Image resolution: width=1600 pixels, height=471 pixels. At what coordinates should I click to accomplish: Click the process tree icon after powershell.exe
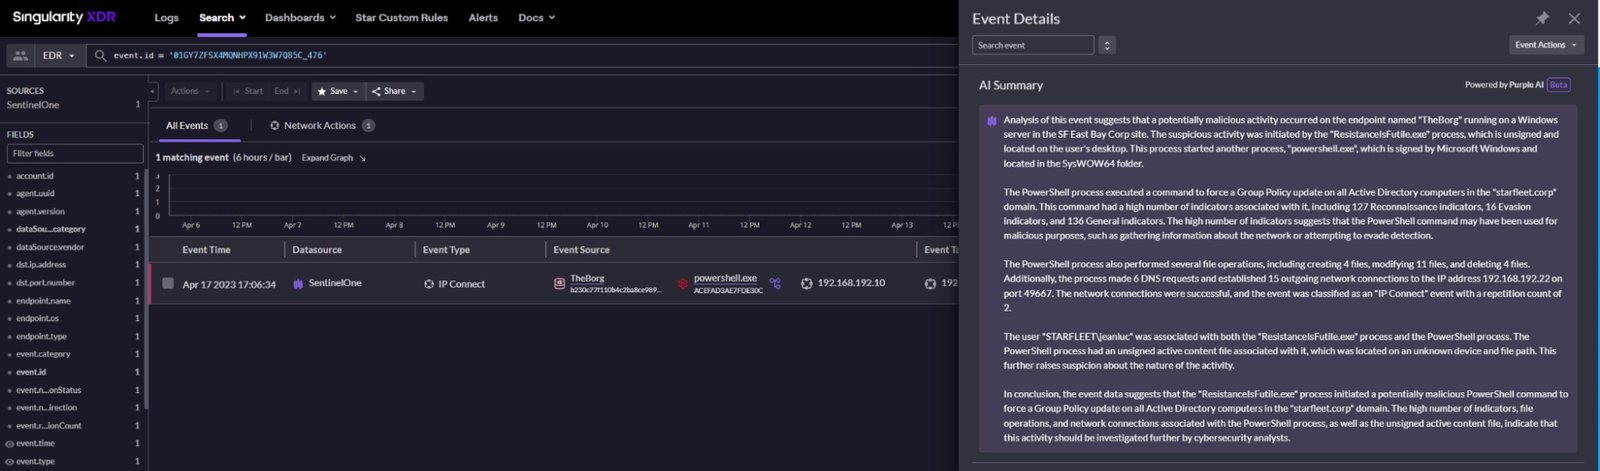coord(775,284)
